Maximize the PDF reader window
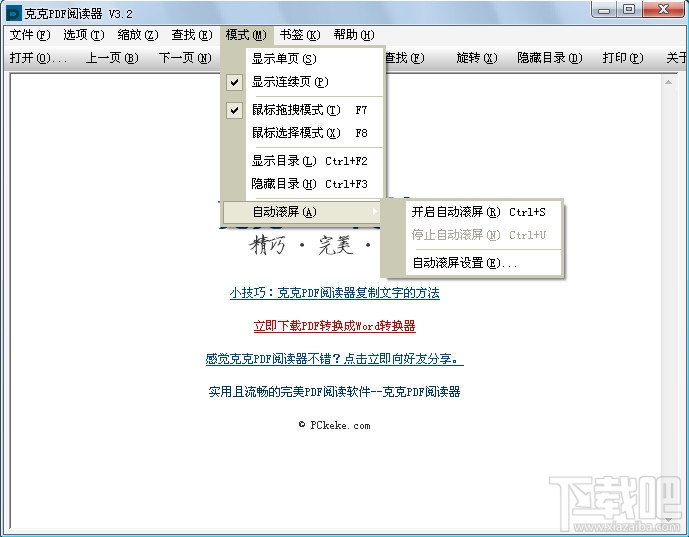689x537 pixels. (630, 10)
